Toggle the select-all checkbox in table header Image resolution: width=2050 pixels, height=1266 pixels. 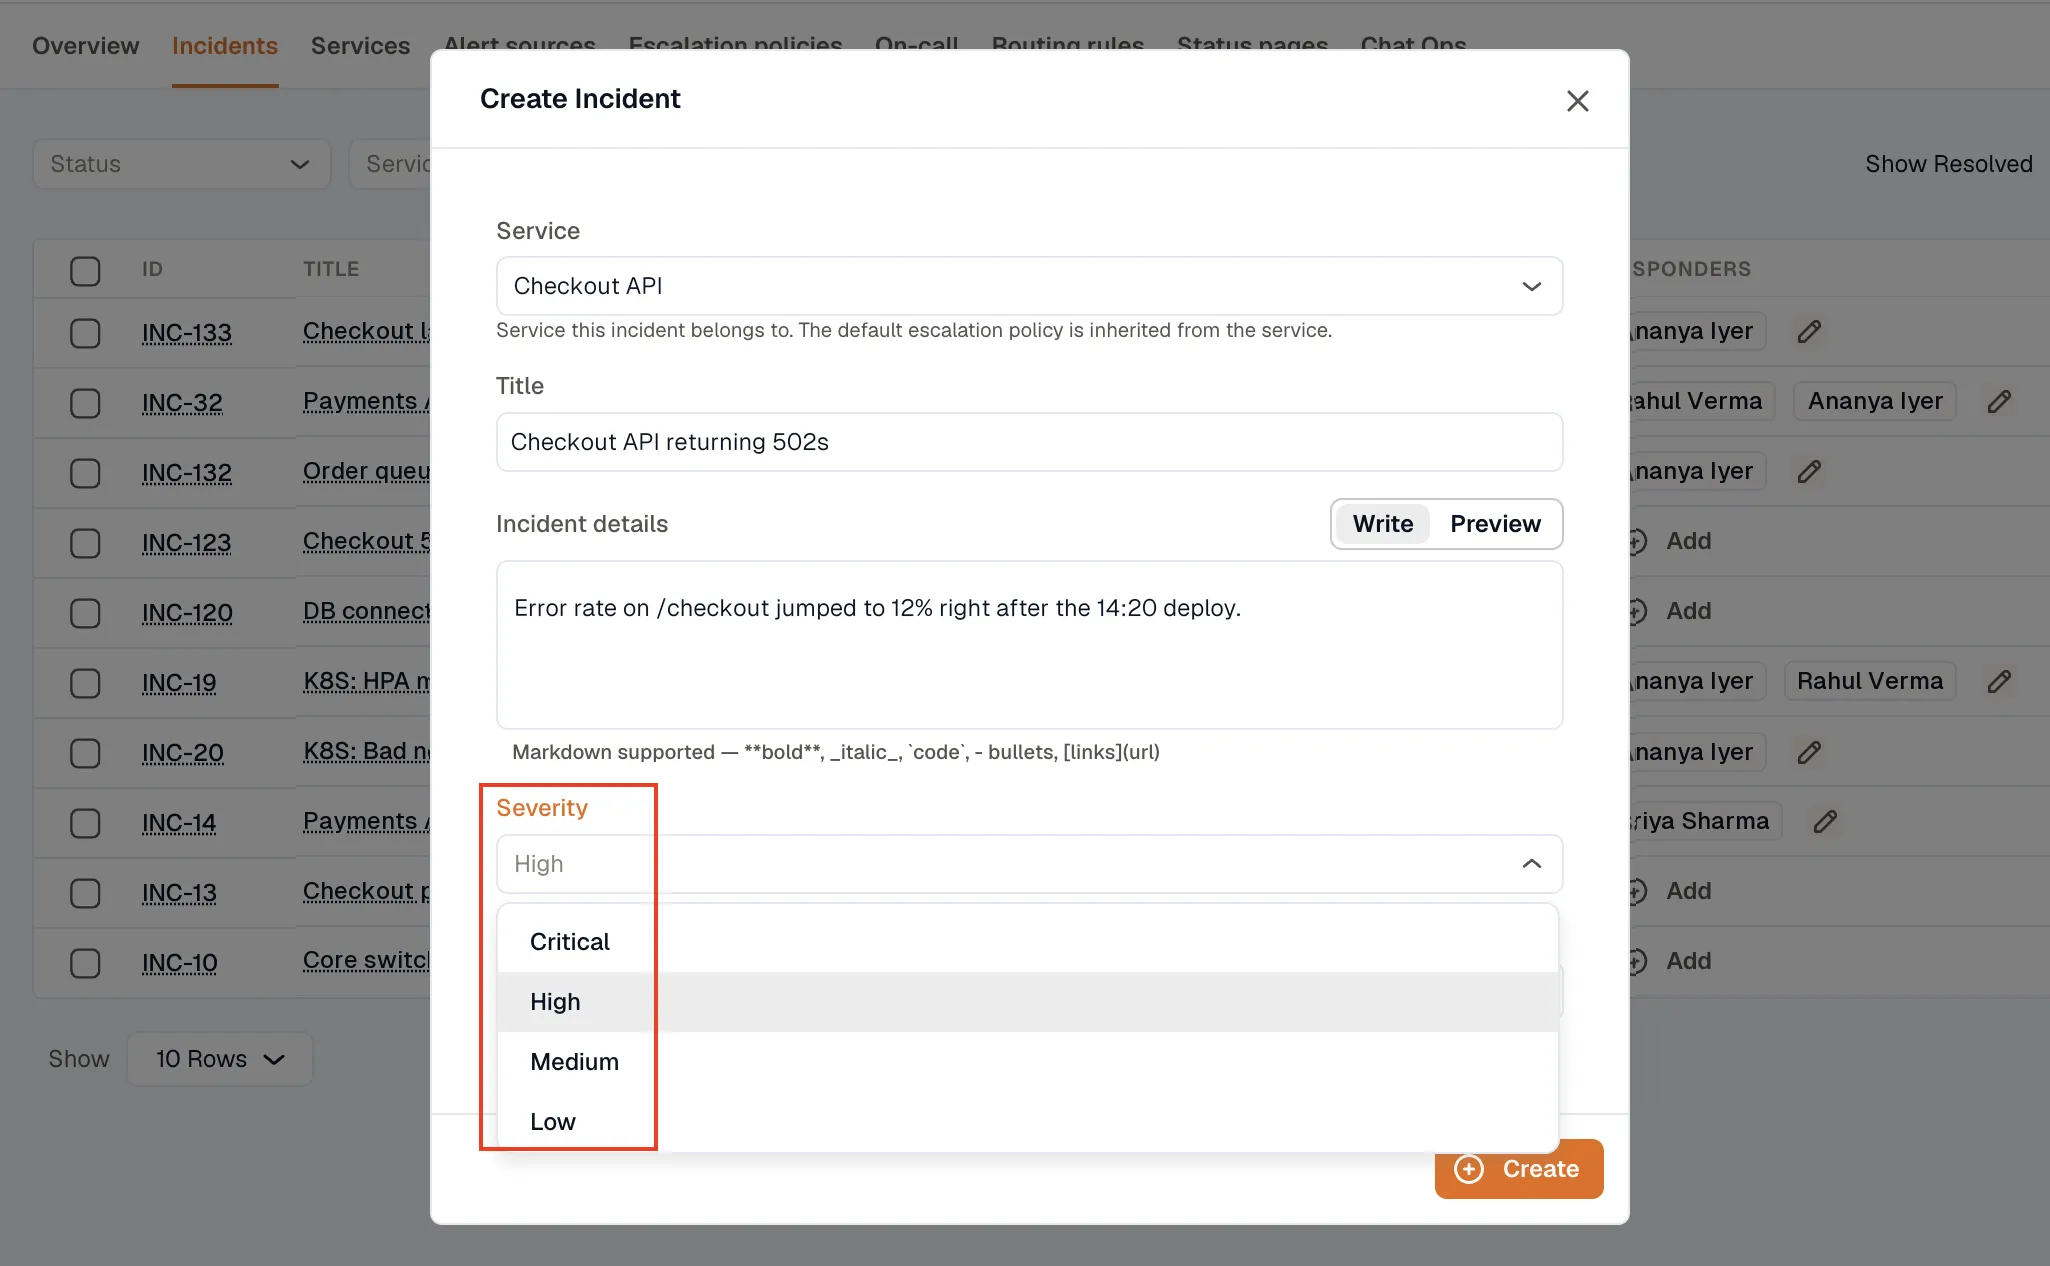[x=85, y=270]
